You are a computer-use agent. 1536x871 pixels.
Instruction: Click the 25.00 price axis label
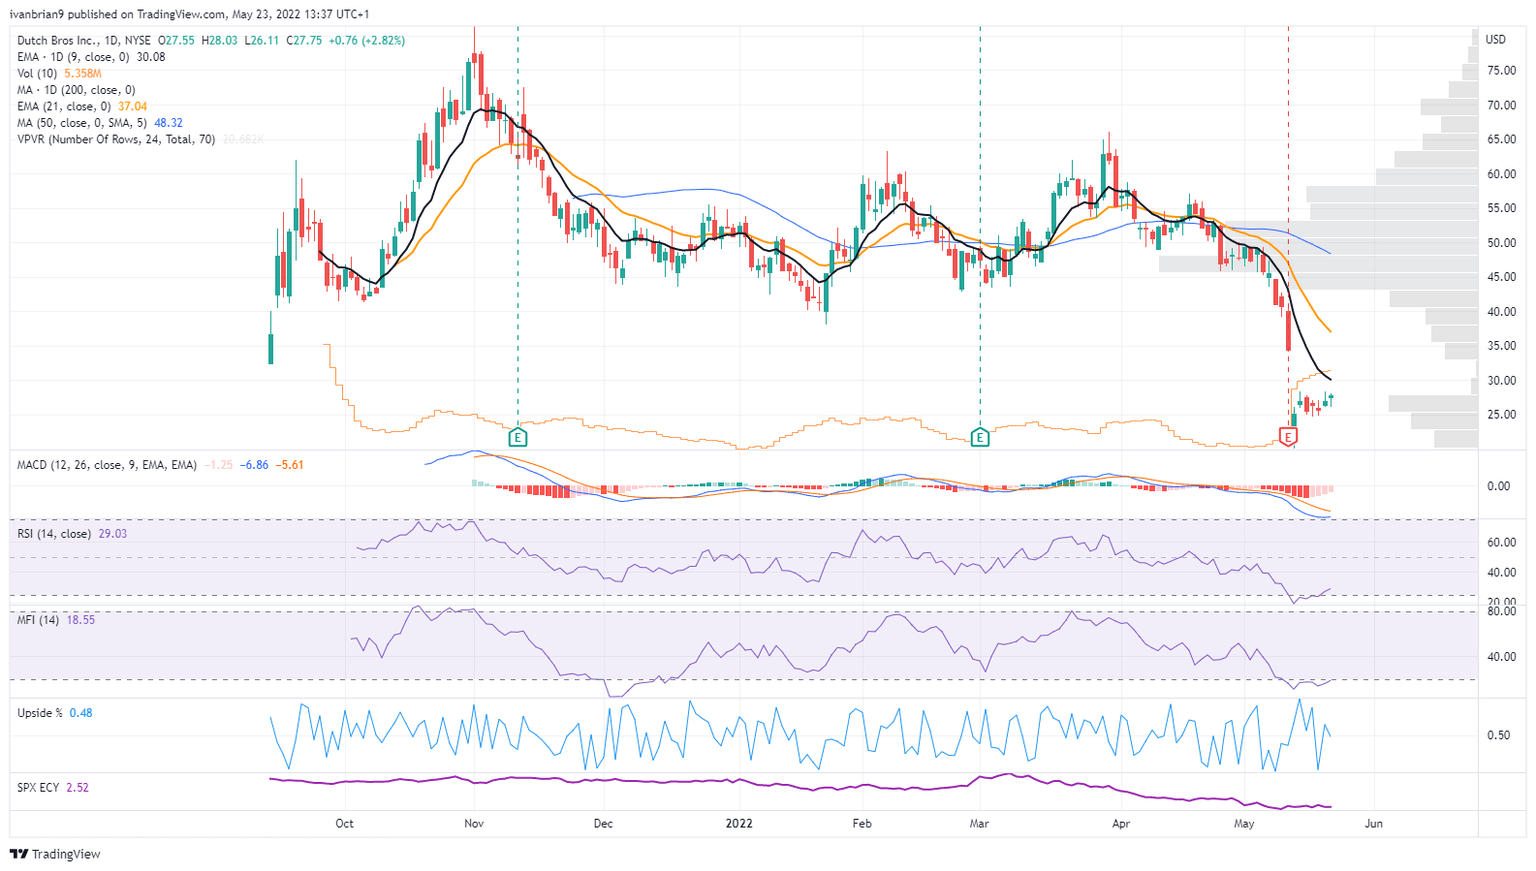click(x=1501, y=415)
